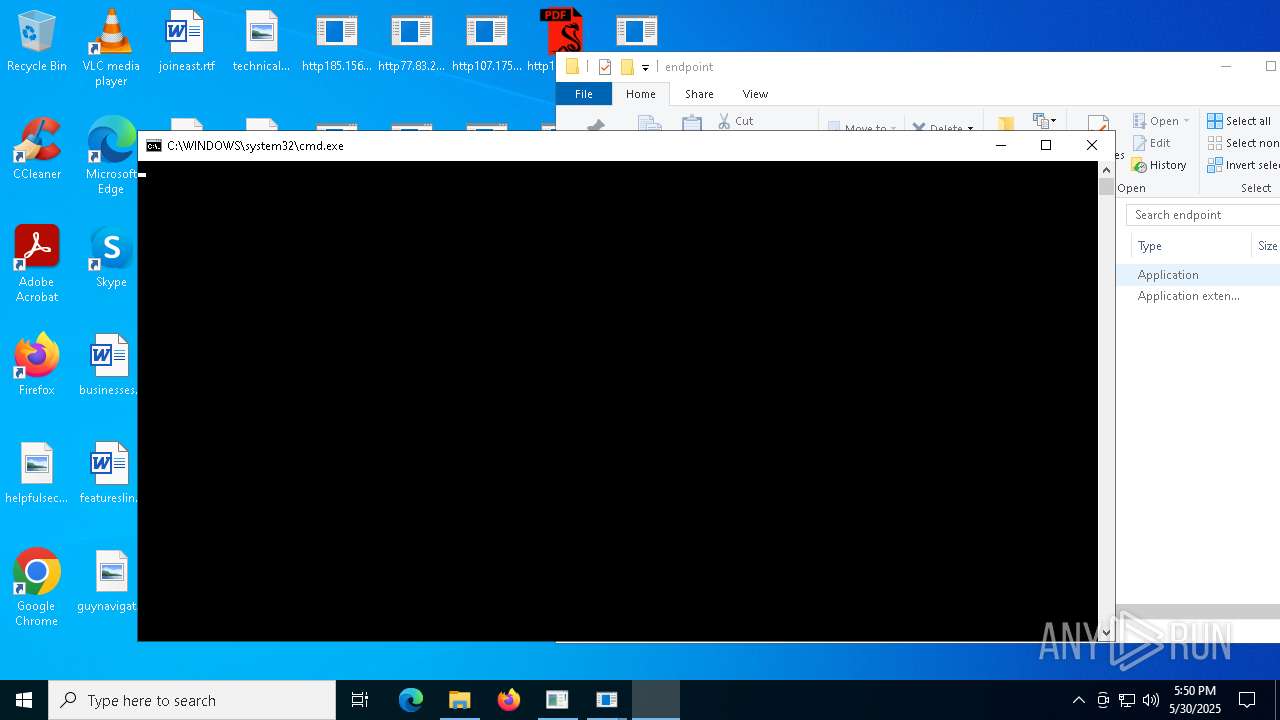Close the cmd.exe window
The image size is (1280, 720).
tap(1092, 146)
